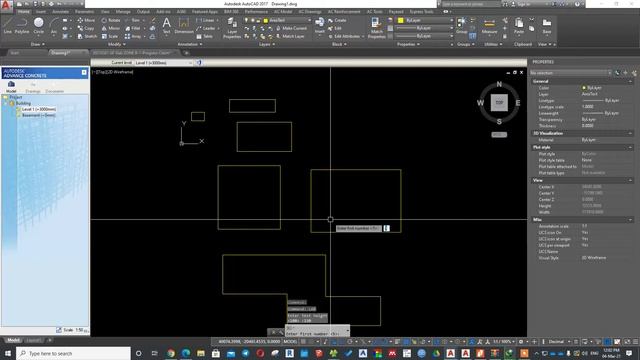Open the Decimal units dropdown in status bar
640x360 pixels.
point(559,341)
